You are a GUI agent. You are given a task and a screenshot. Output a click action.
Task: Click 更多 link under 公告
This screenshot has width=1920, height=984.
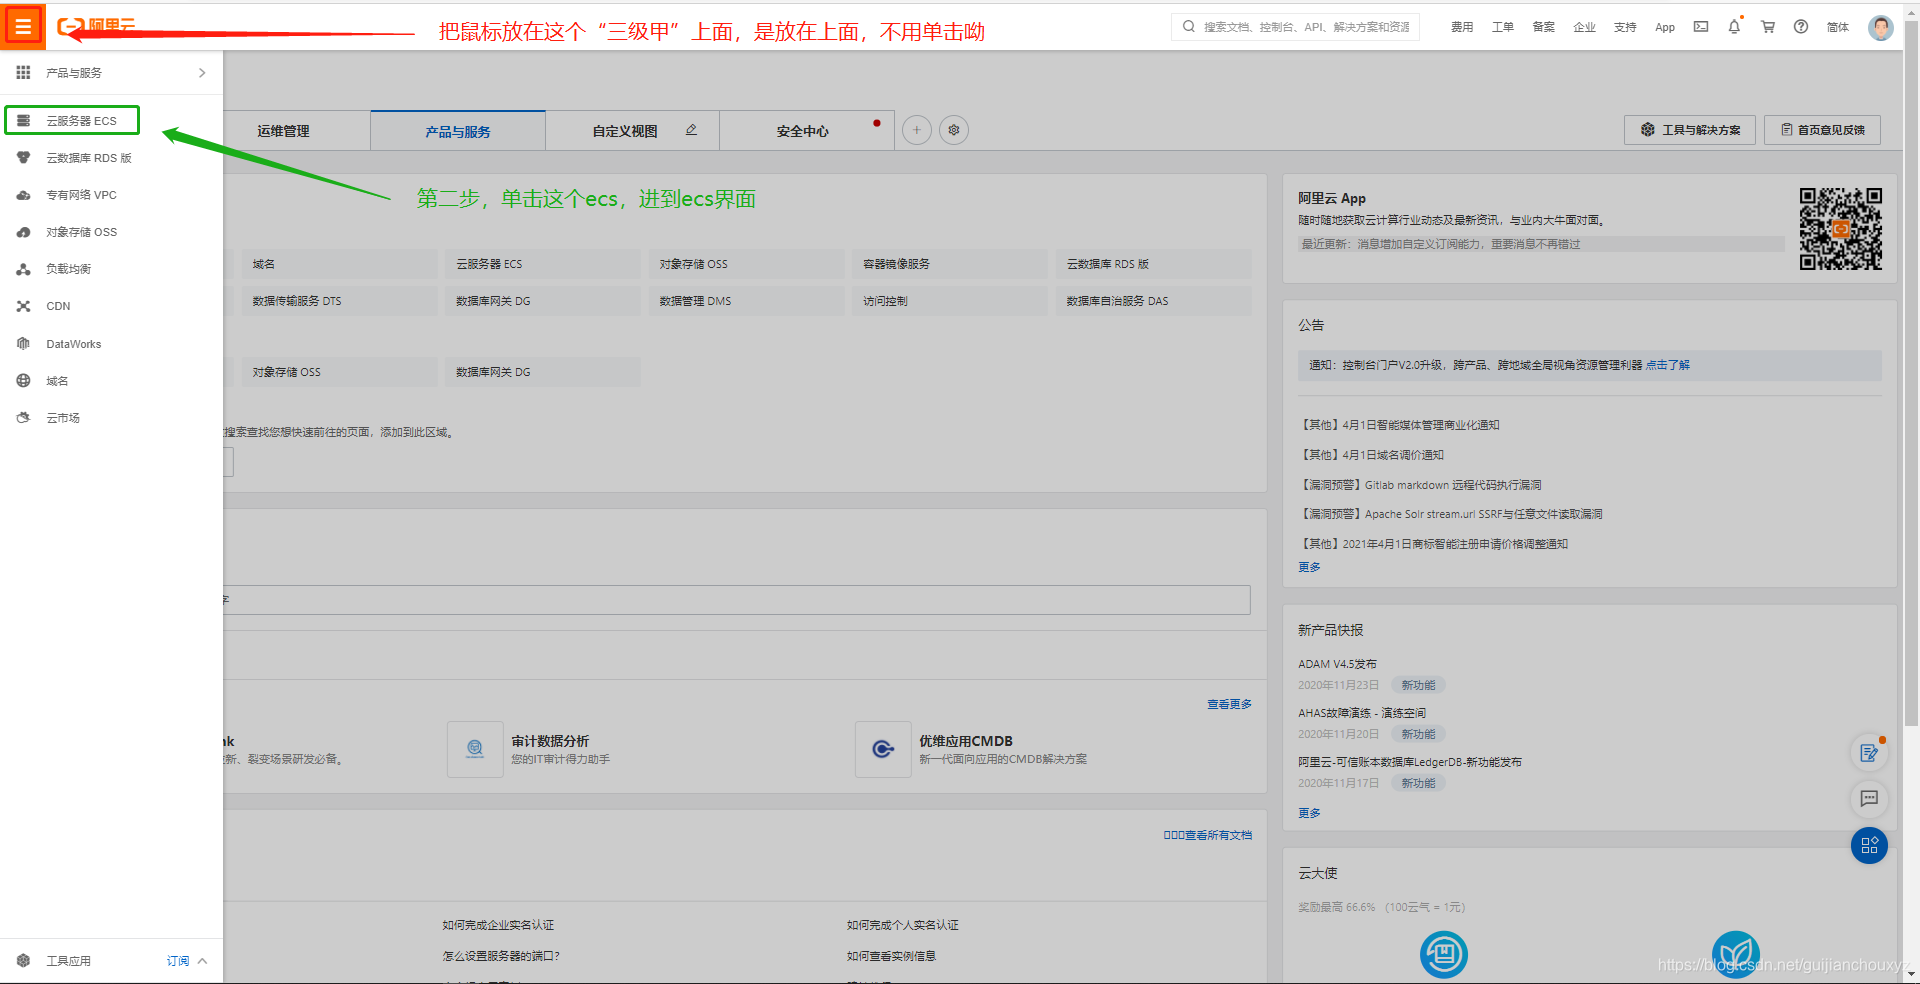point(1309,567)
